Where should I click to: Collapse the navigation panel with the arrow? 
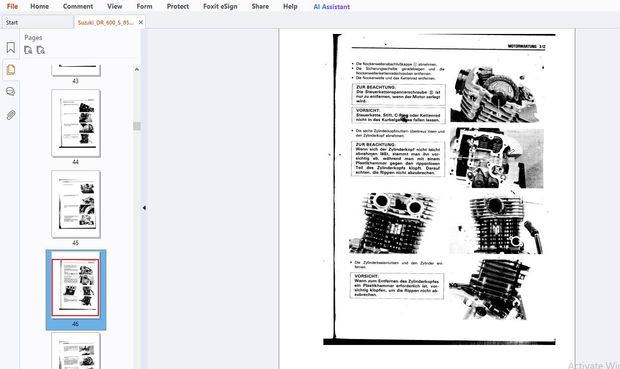pyautogui.click(x=144, y=208)
